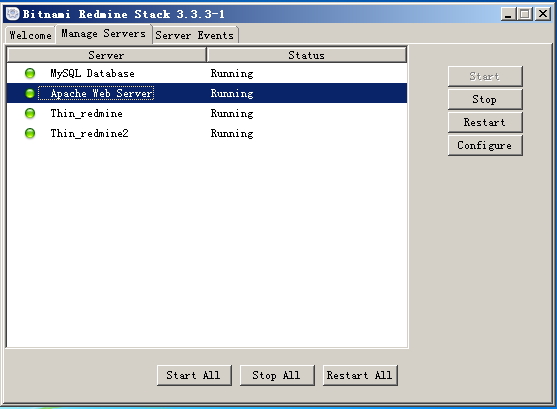Select the Thin_redmine2 server row
Screen dimensions: 557x409
[x=207, y=133]
